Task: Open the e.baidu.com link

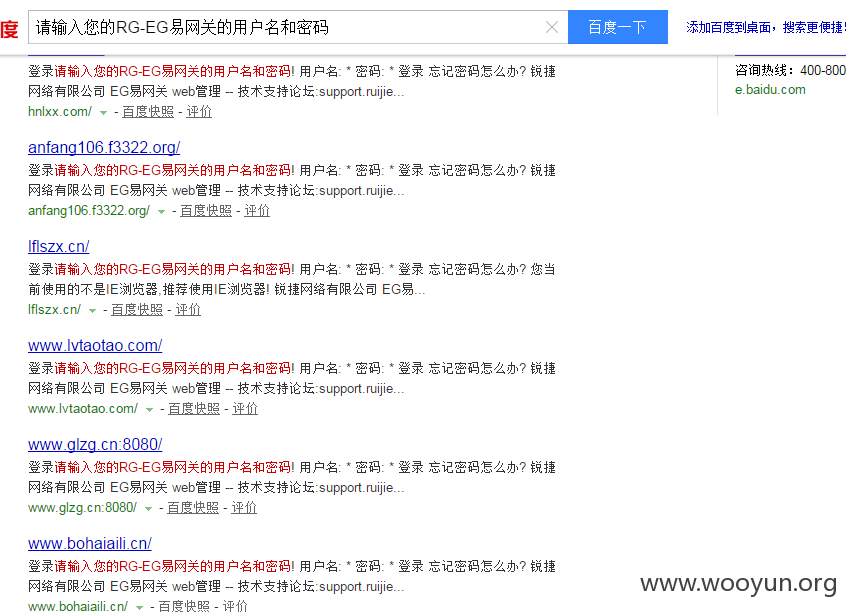Action: 770,90
